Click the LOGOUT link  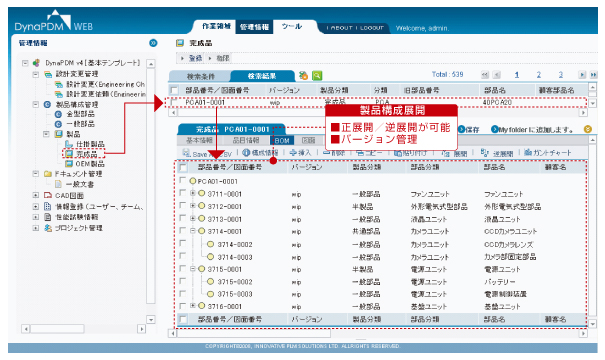click(x=372, y=28)
